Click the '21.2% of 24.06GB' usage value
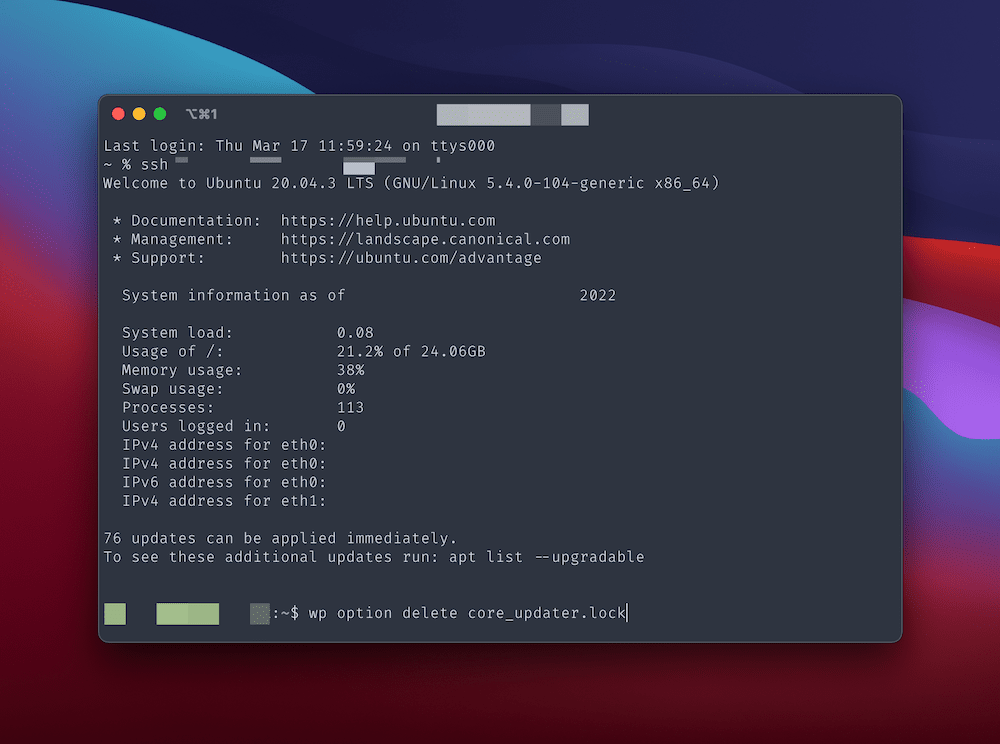Image resolution: width=1000 pixels, height=744 pixels. [411, 351]
